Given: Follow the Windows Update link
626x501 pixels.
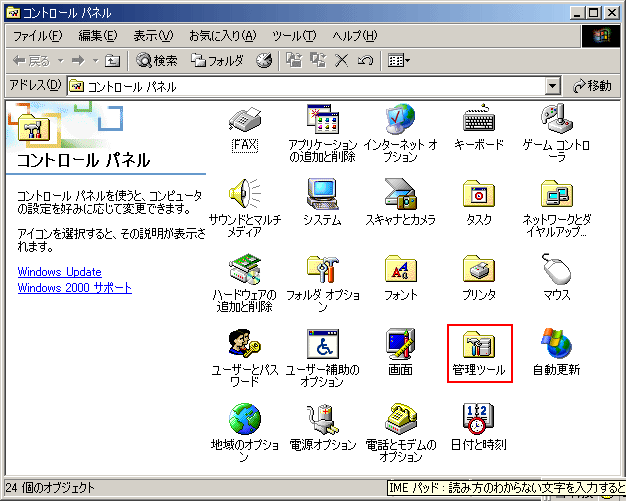Looking at the screenshot, I should point(59,272).
